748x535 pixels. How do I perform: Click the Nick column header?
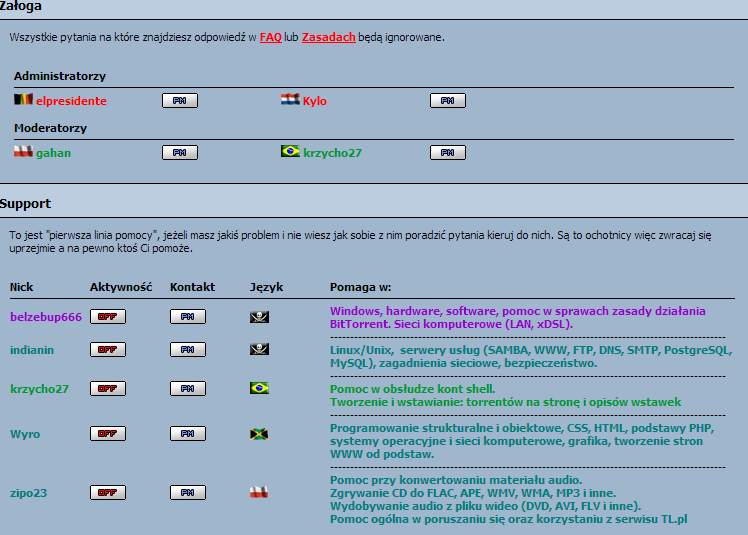pos(21,287)
